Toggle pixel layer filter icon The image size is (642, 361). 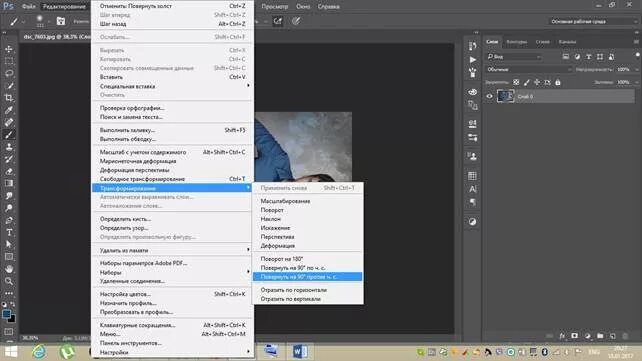(566, 57)
